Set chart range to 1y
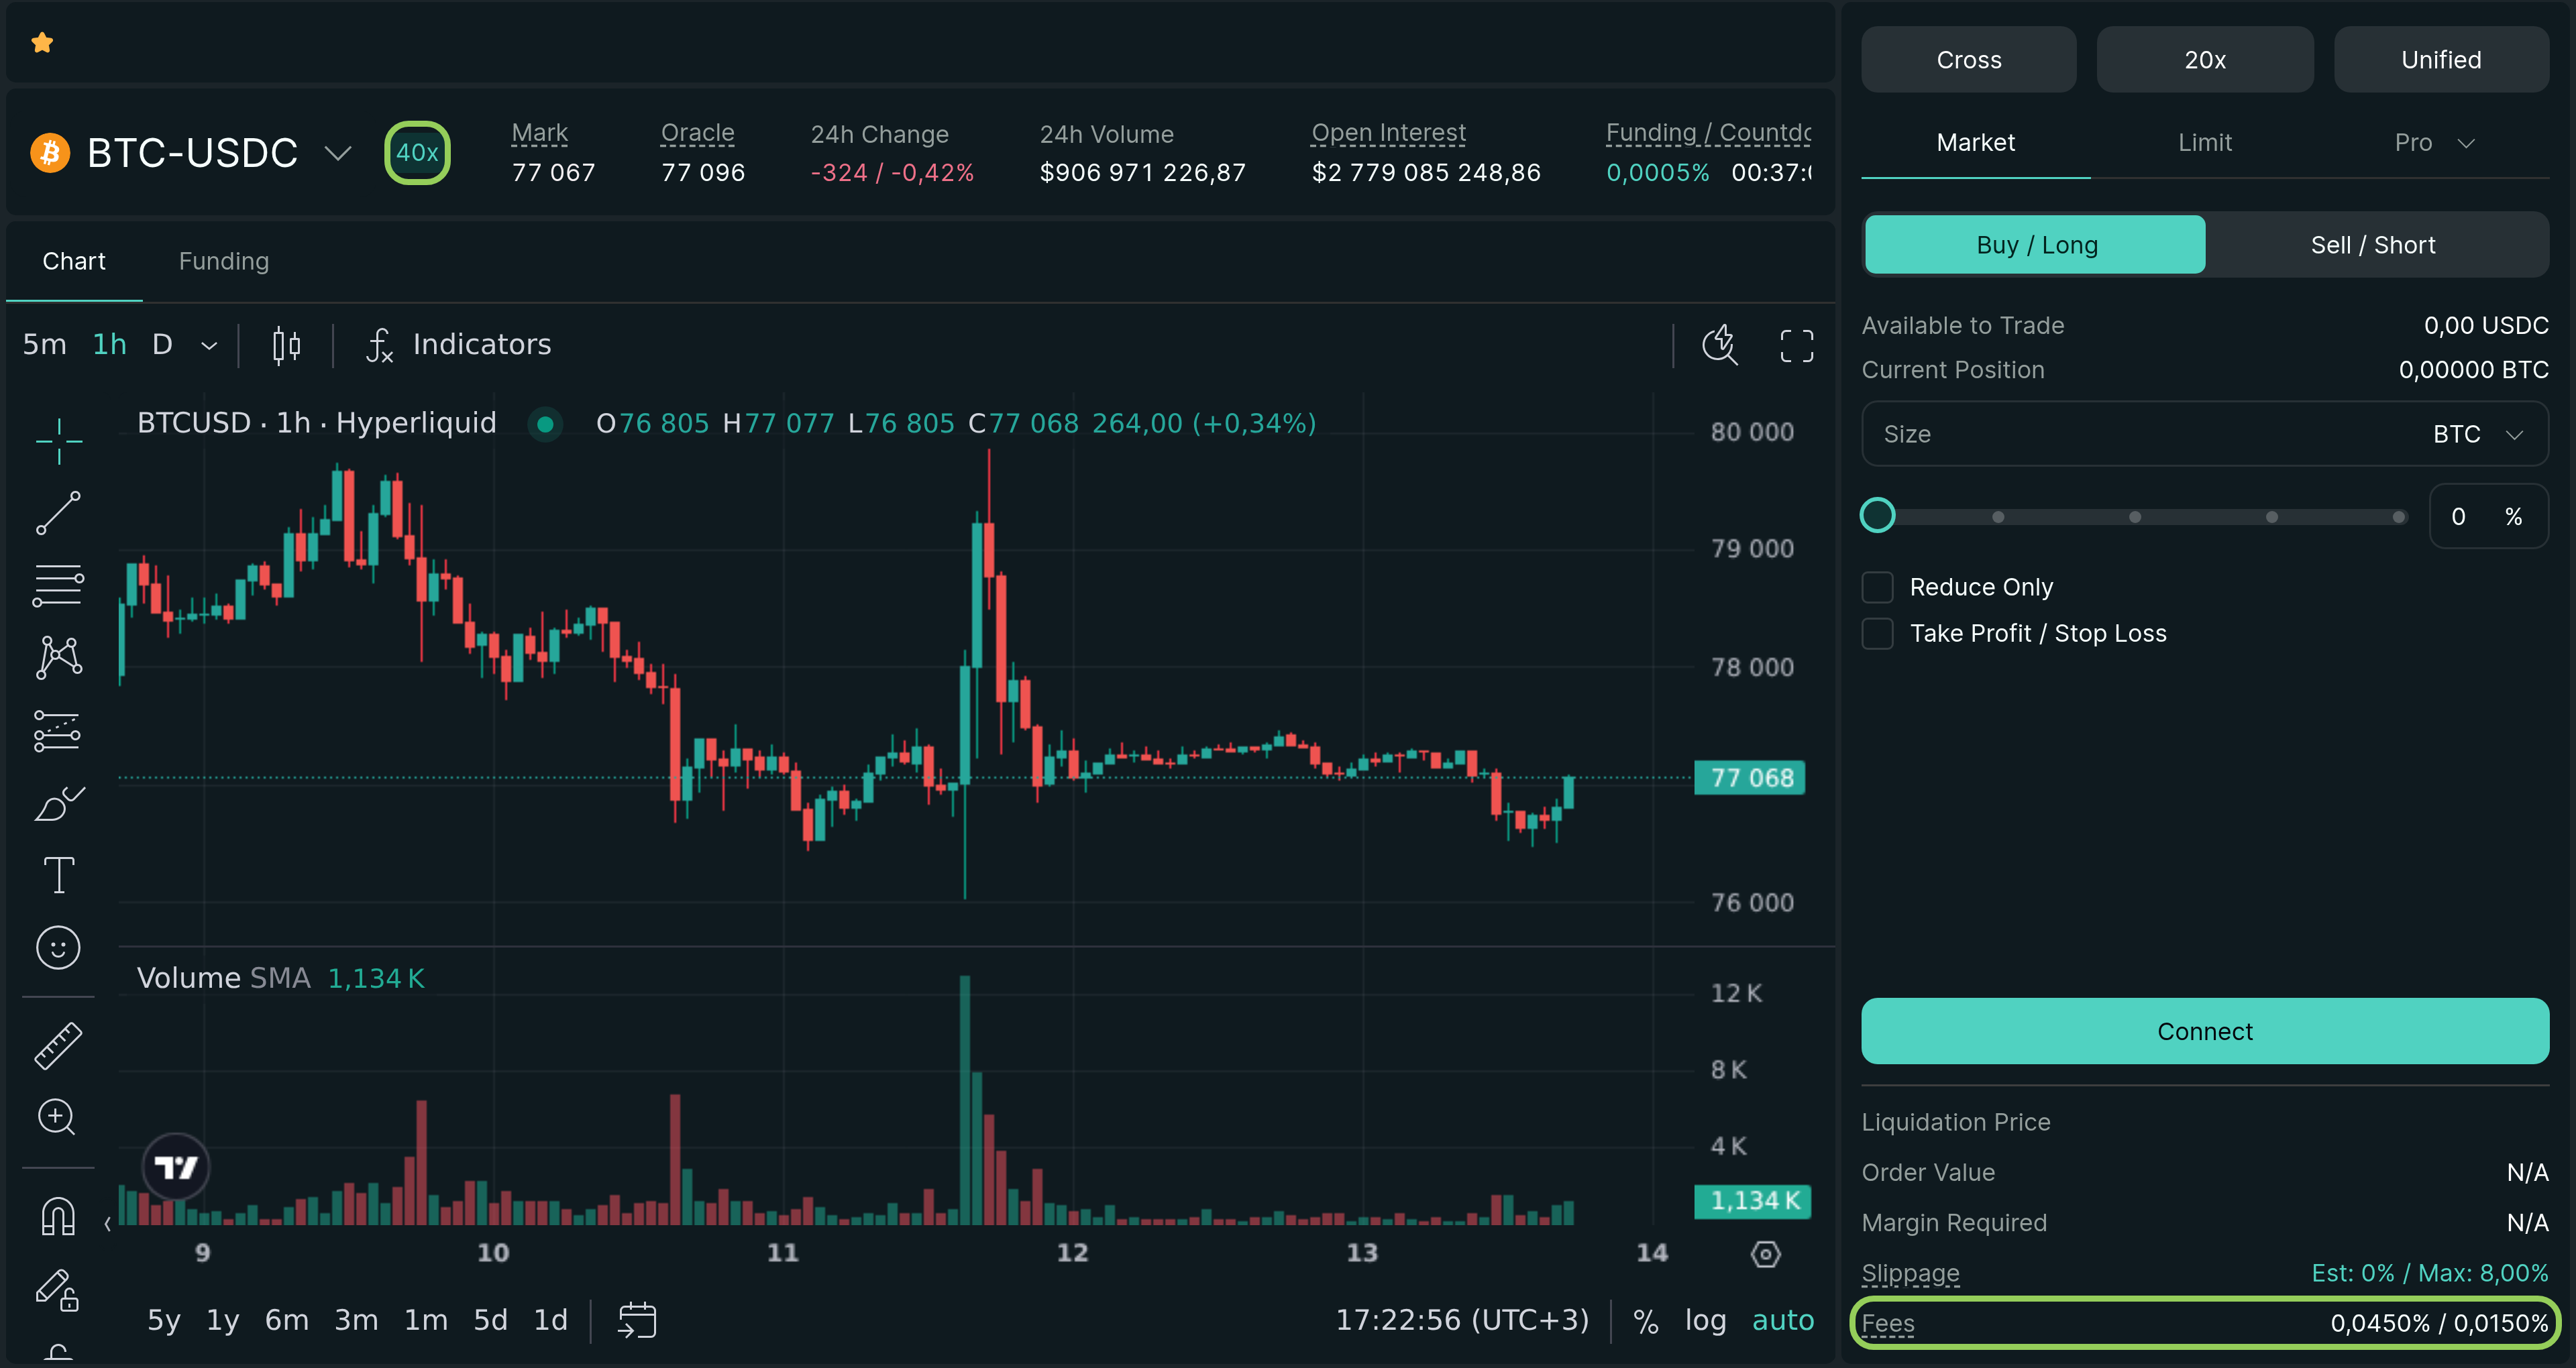 [x=223, y=1321]
